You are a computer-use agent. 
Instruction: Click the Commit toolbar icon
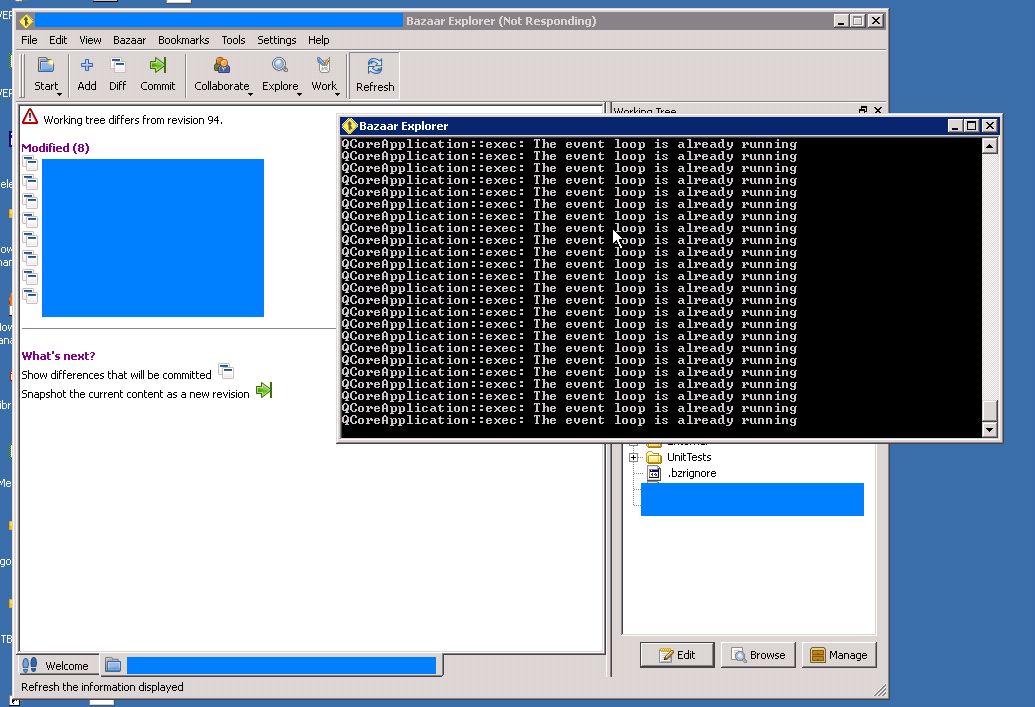coord(158,66)
